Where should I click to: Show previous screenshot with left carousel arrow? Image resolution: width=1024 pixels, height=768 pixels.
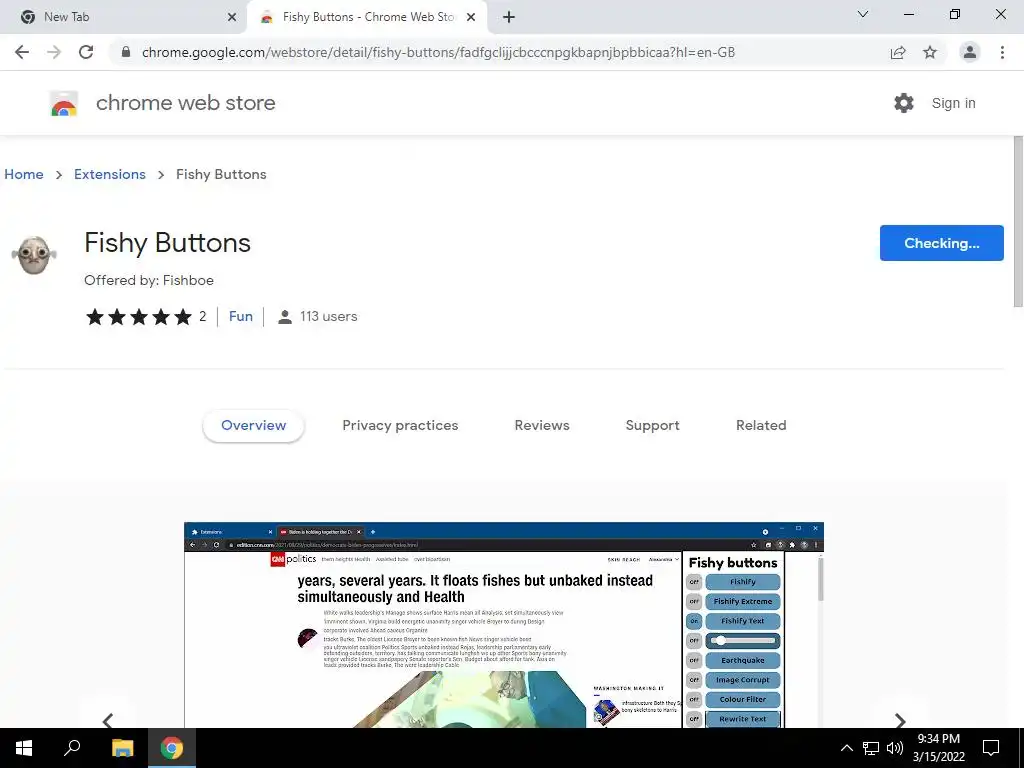click(108, 720)
